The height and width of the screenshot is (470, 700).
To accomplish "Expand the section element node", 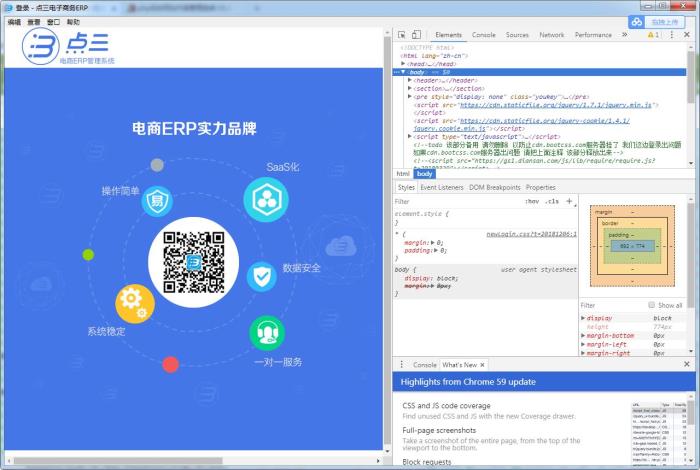I will 410,88.
